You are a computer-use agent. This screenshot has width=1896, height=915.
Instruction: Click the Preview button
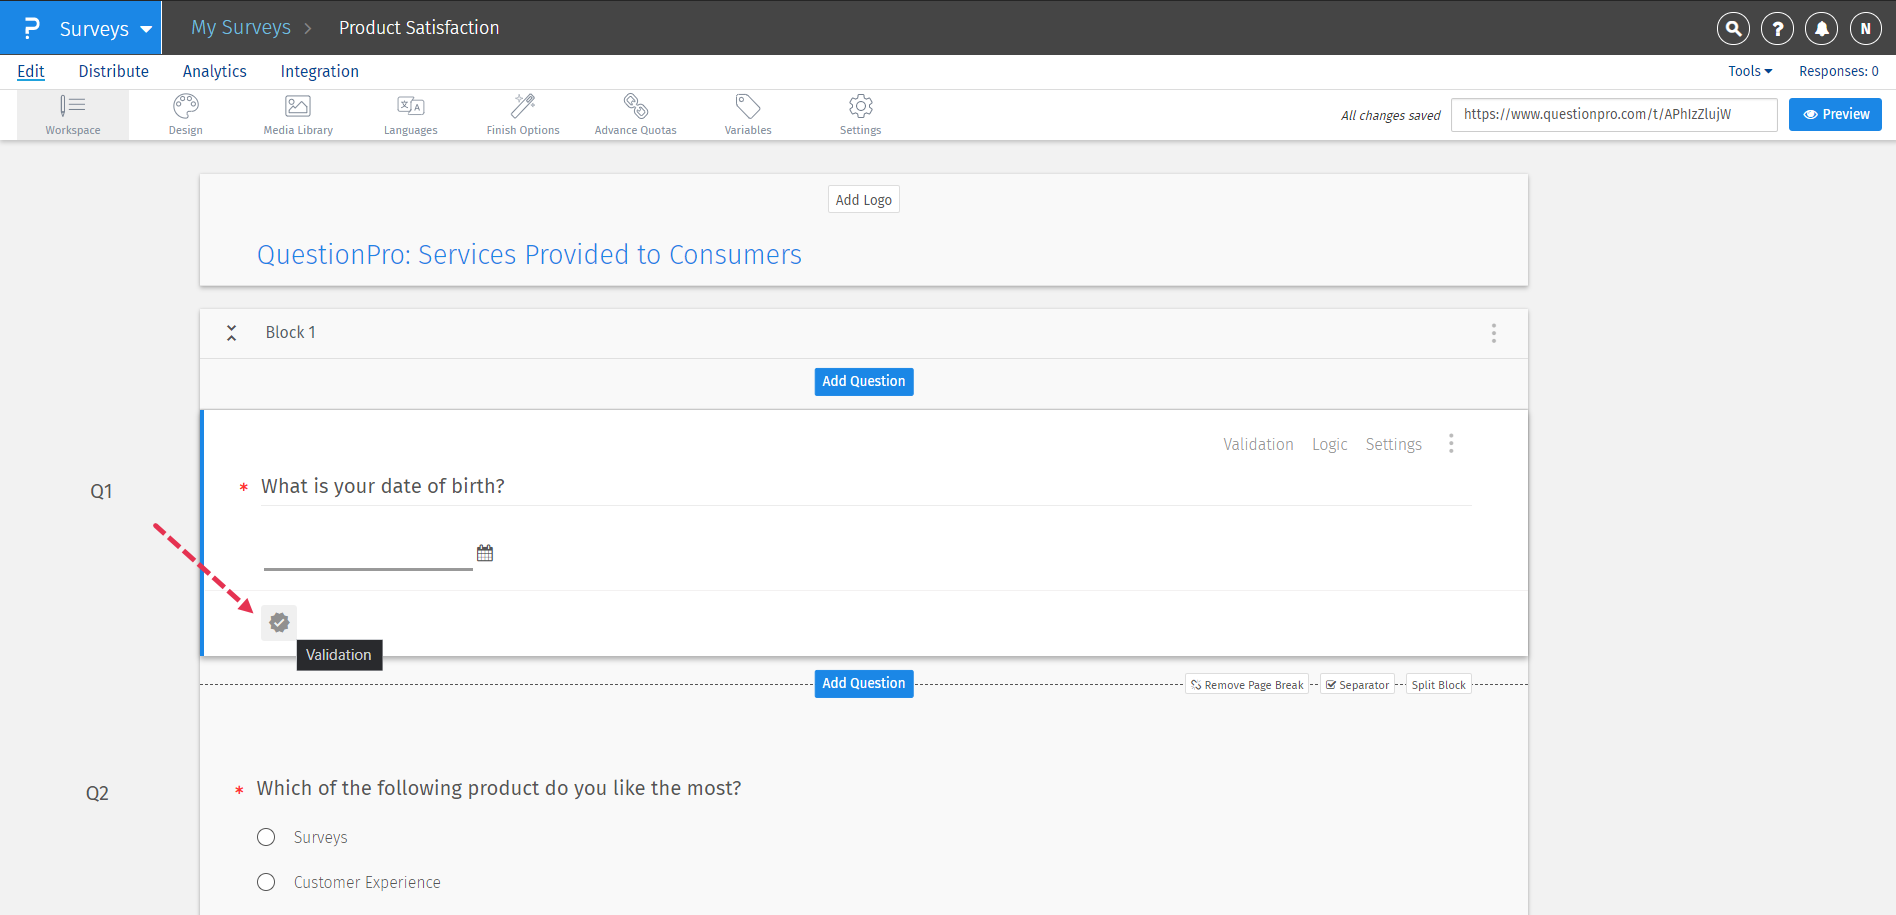(x=1834, y=114)
